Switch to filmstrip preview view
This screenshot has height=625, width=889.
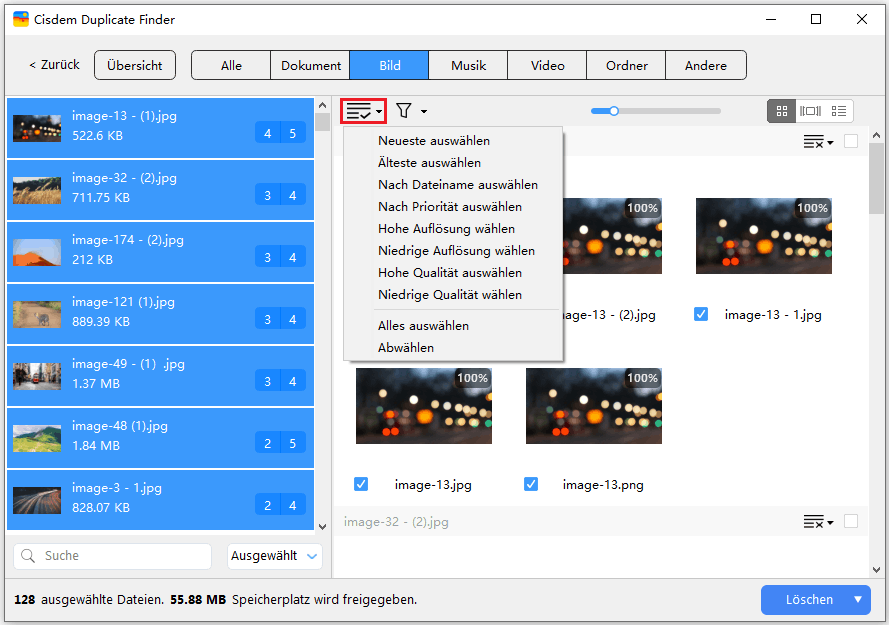811,111
